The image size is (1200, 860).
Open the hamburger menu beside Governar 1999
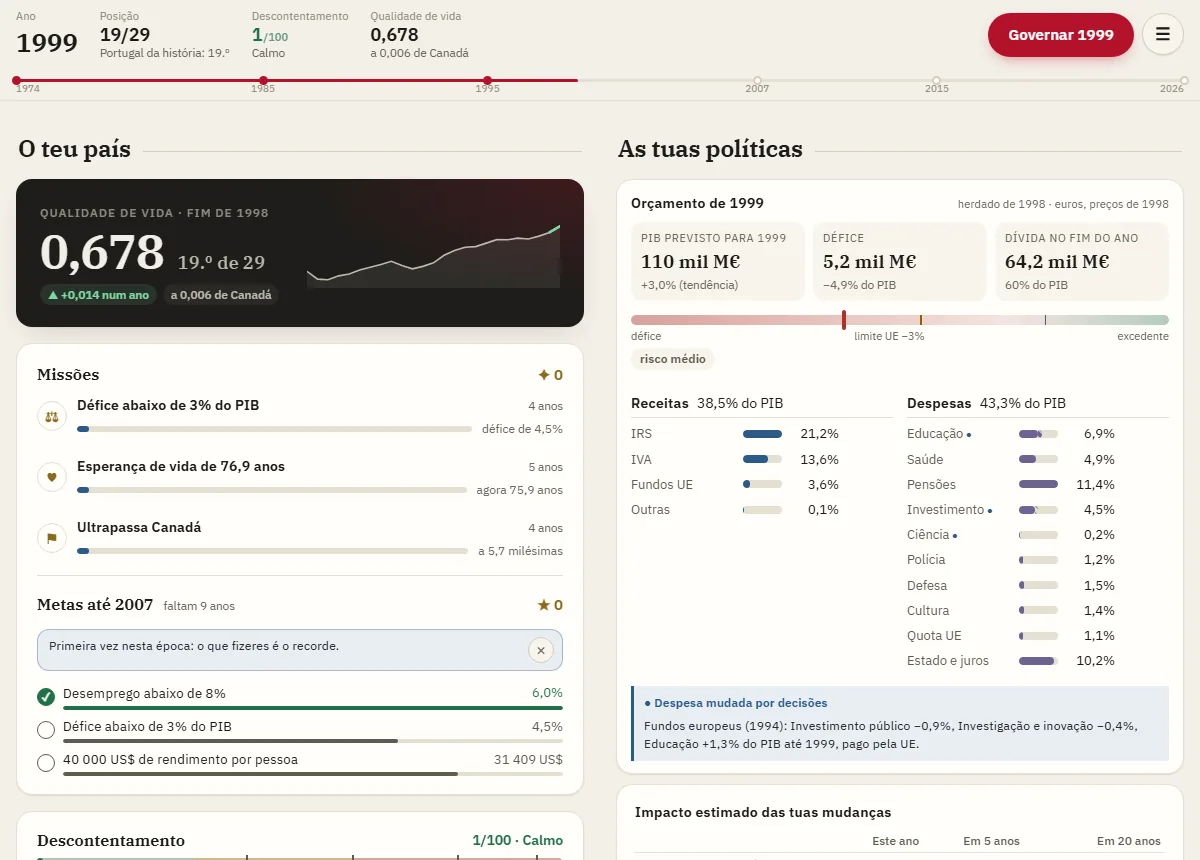tap(1163, 34)
